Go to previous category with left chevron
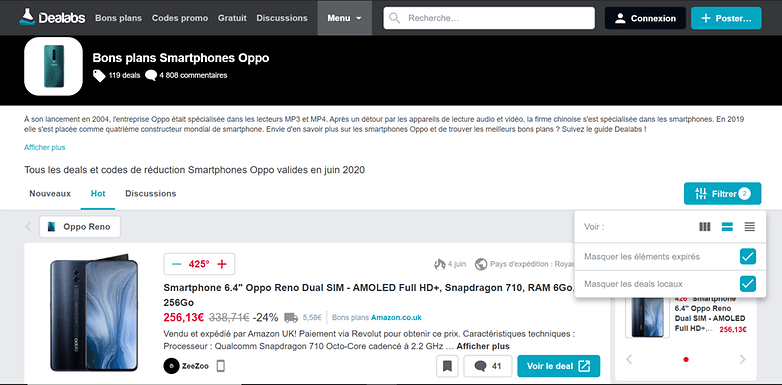The height and width of the screenshot is (385, 782). [28, 227]
